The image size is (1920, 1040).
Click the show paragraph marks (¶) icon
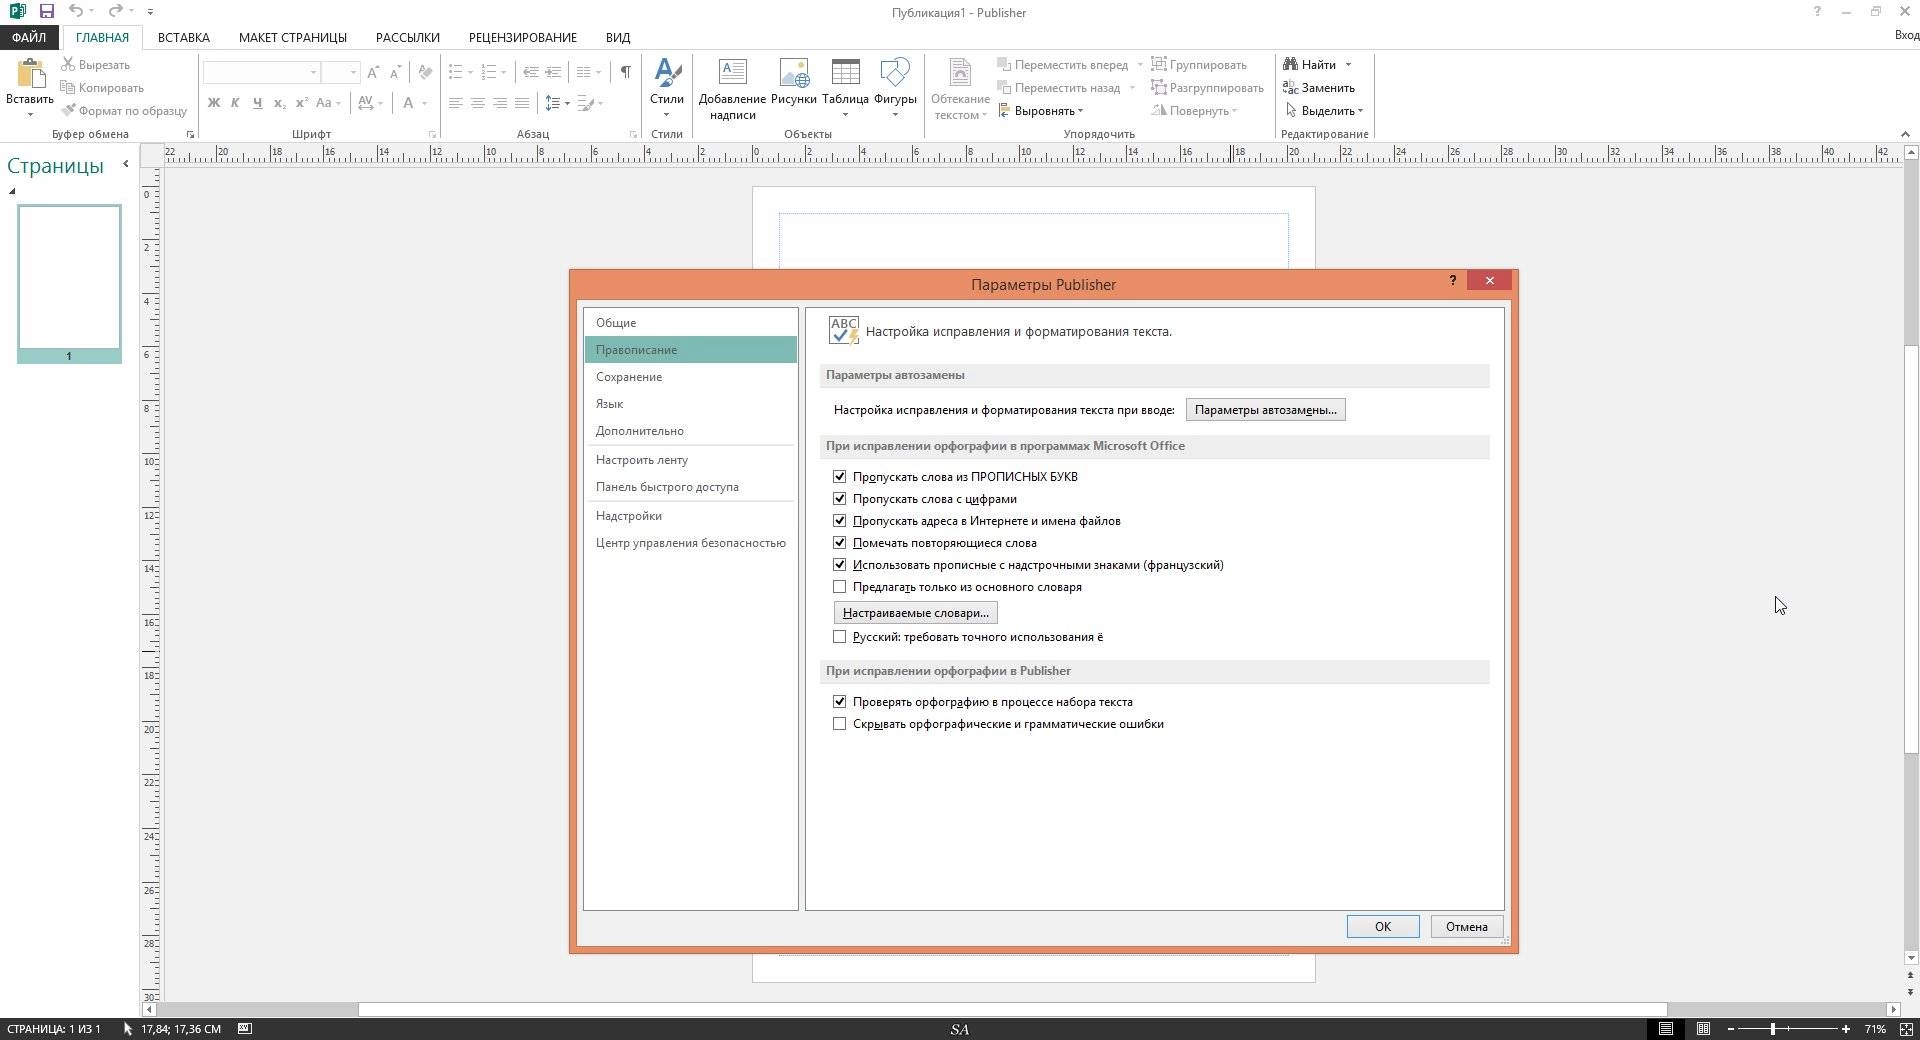[625, 72]
